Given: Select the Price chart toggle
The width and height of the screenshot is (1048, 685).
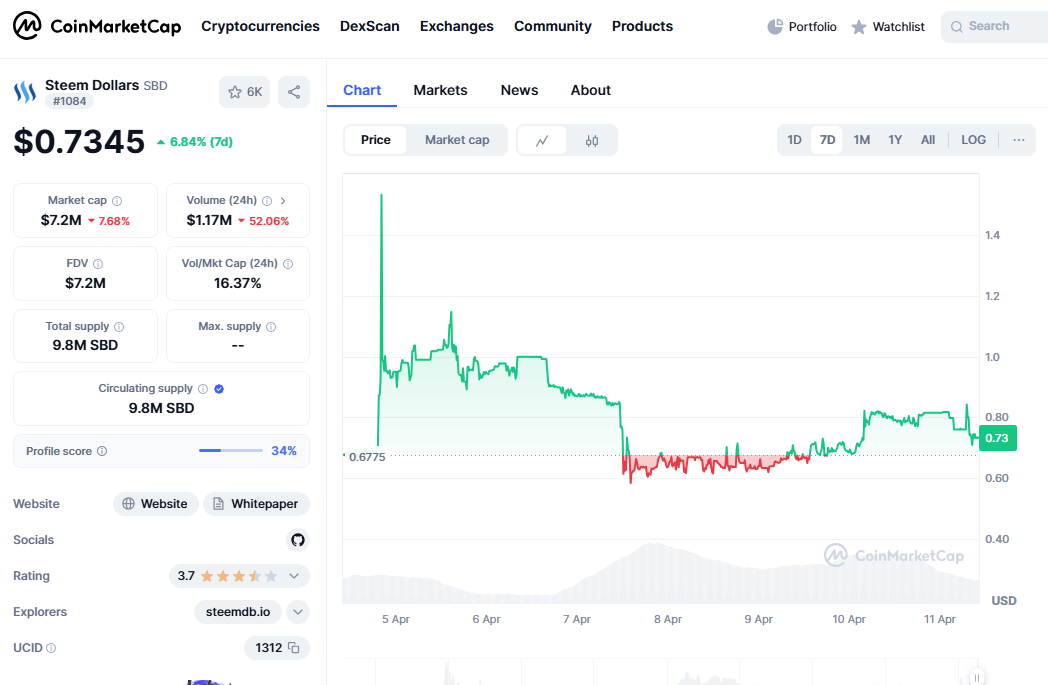Looking at the screenshot, I should tap(376, 140).
